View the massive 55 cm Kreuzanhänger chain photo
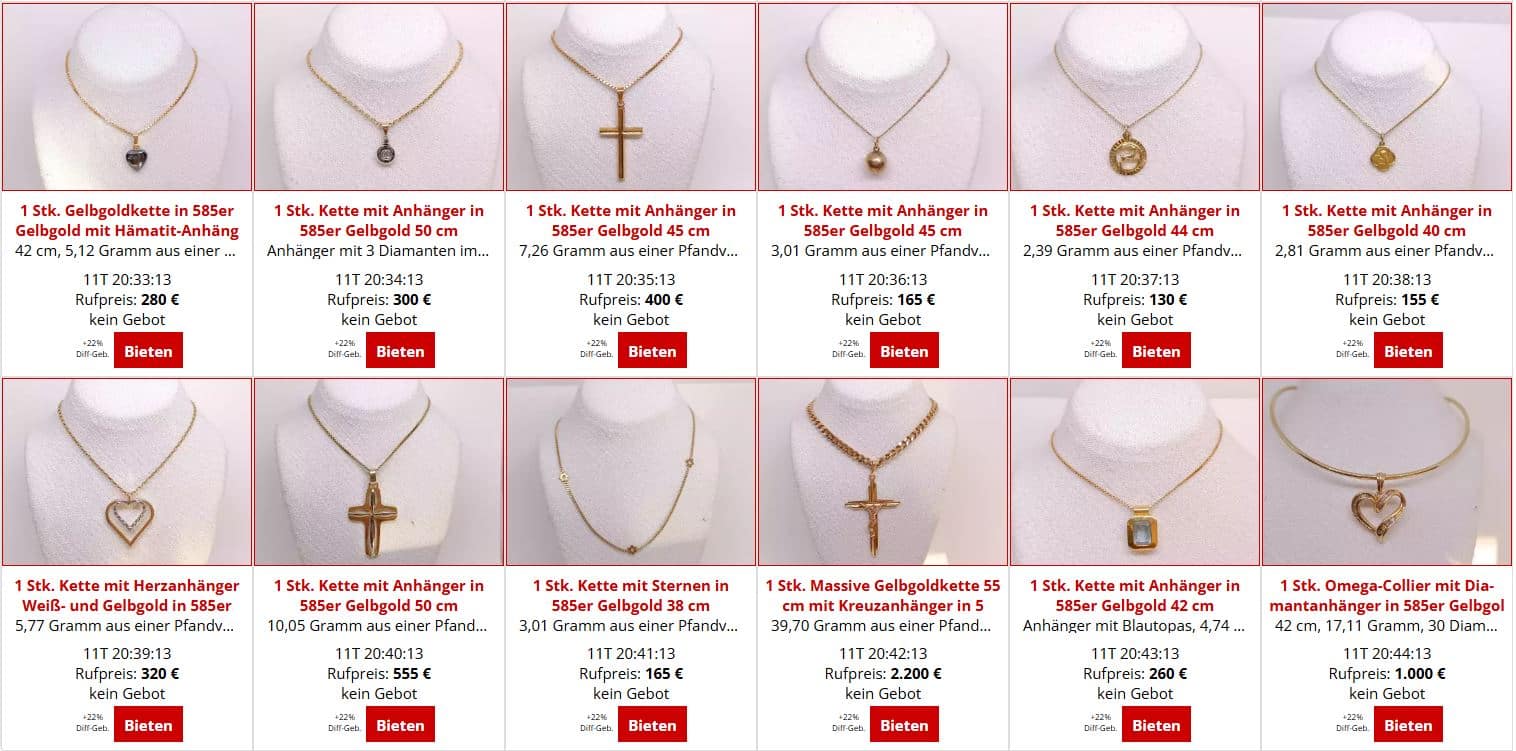The image size is (1516, 751). (883, 472)
